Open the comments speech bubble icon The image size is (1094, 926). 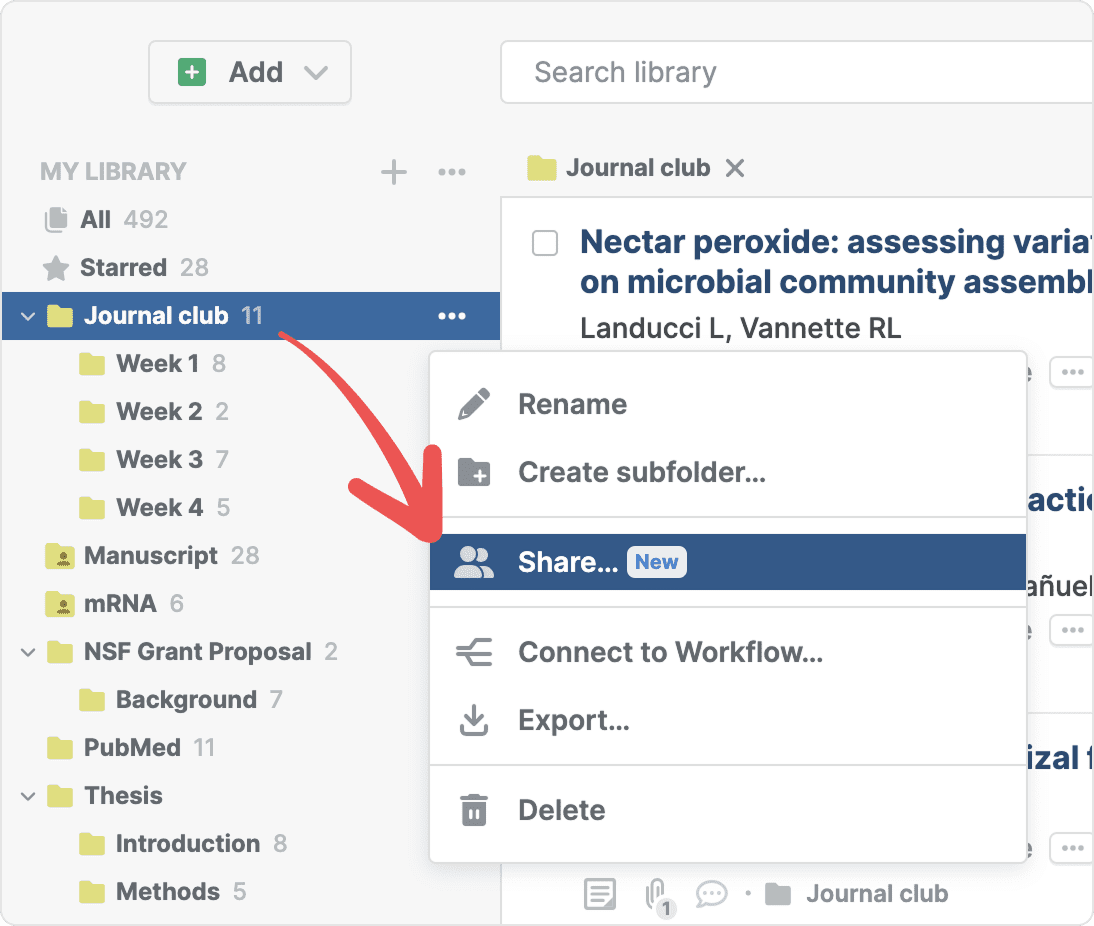click(x=711, y=893)
